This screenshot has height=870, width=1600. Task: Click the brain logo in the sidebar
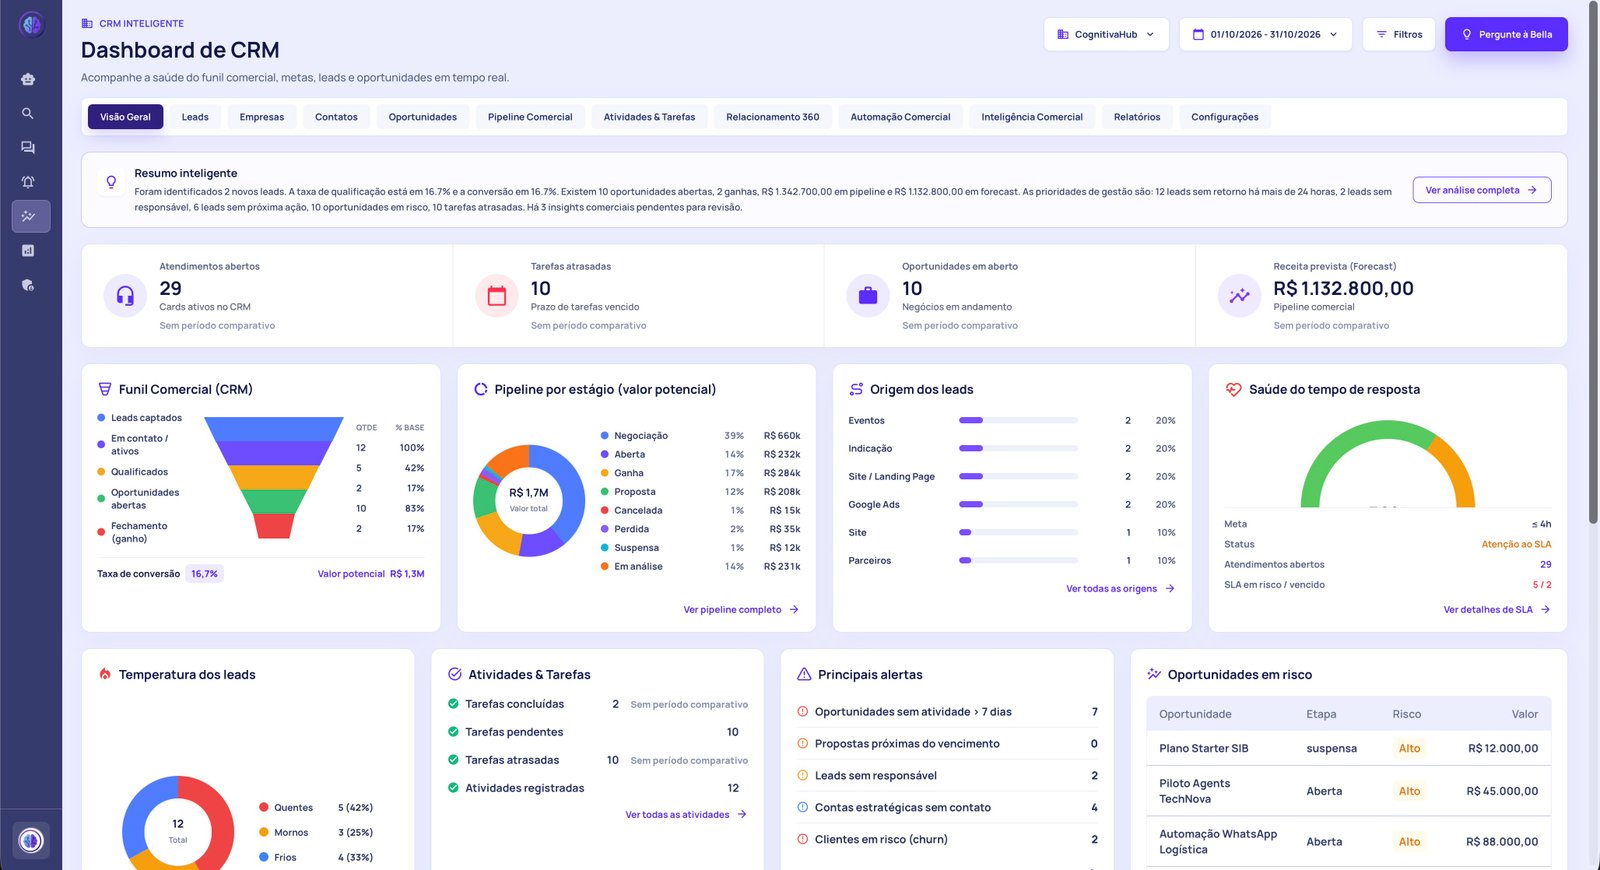coord(31,25)
